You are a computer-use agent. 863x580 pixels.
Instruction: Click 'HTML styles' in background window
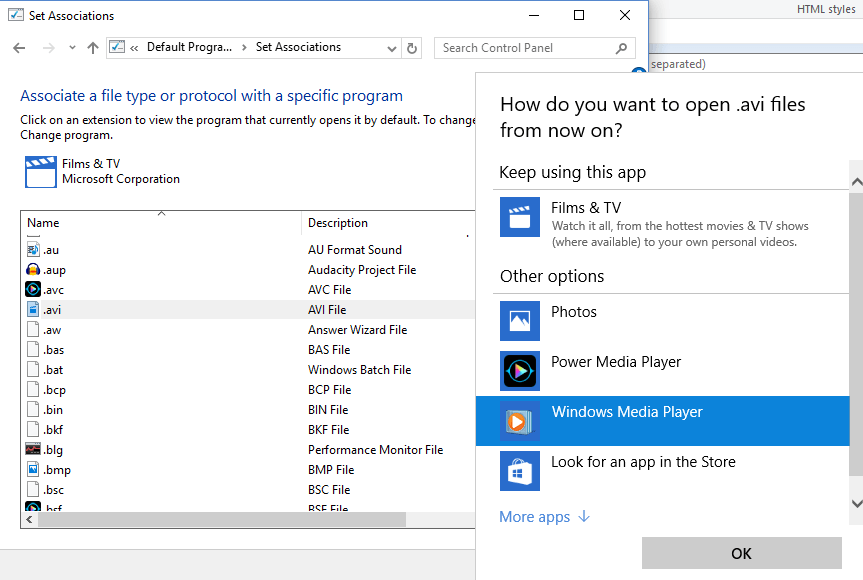click(x=826, y=9)
